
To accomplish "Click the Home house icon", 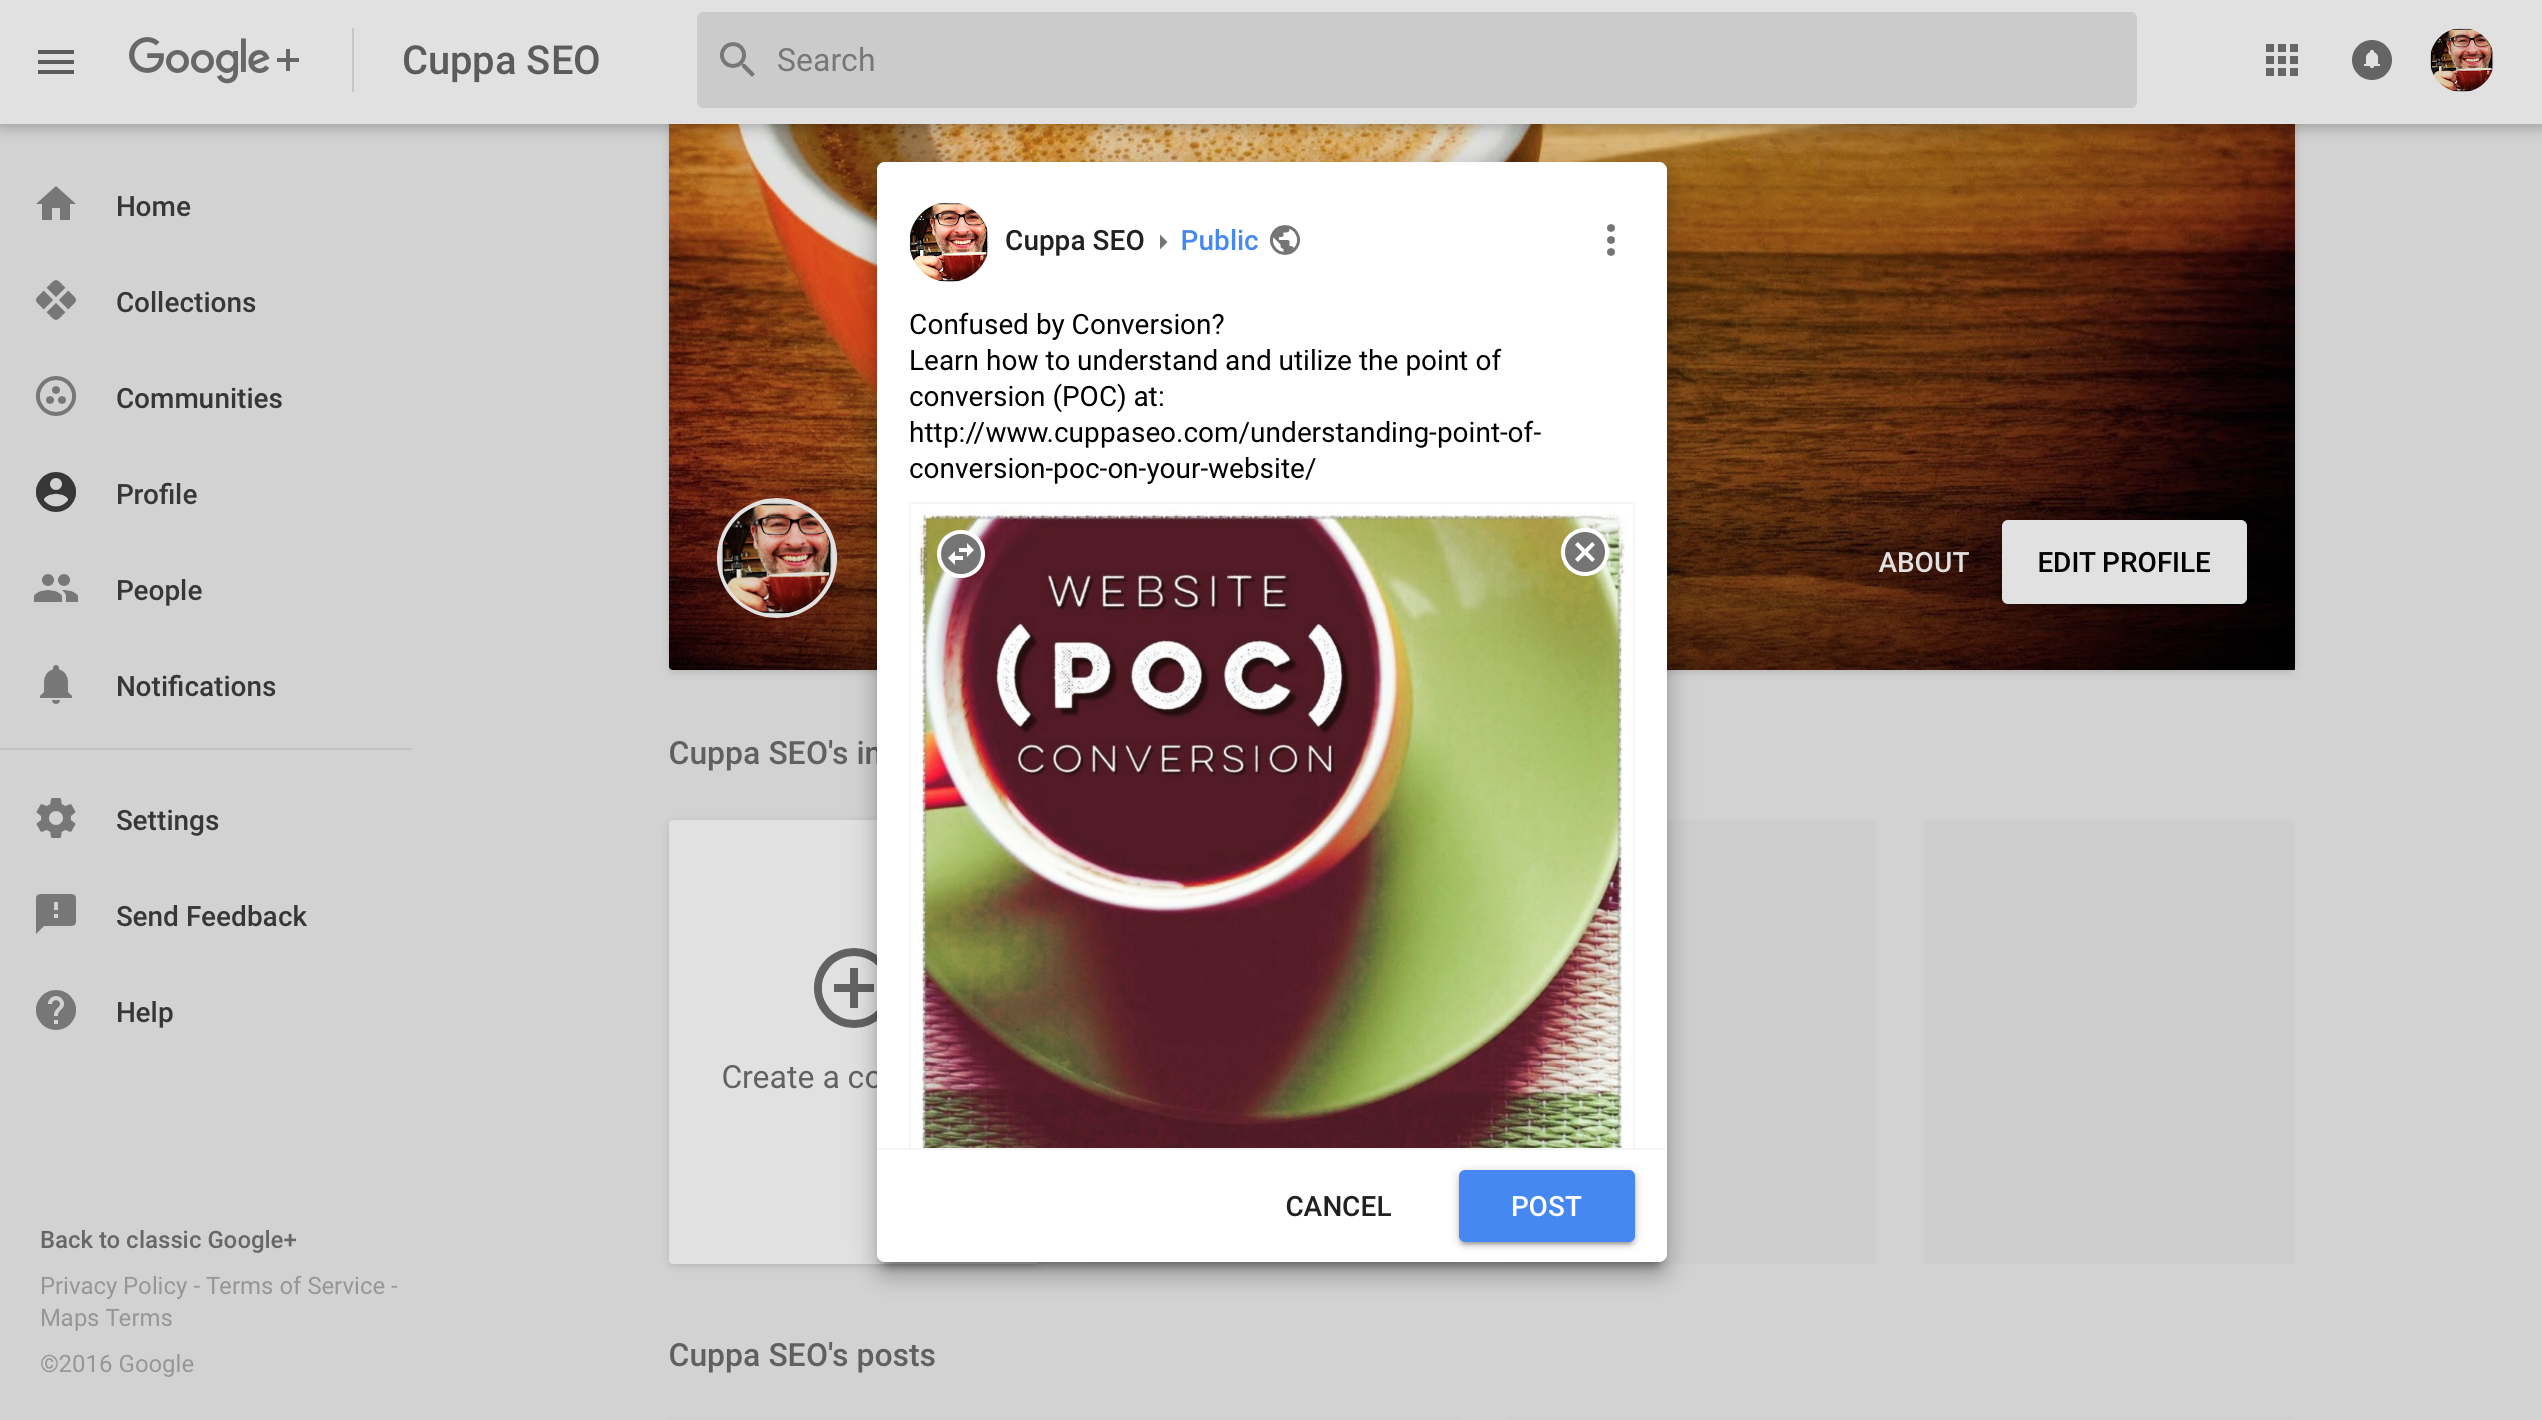I will [x=56, y=205].
